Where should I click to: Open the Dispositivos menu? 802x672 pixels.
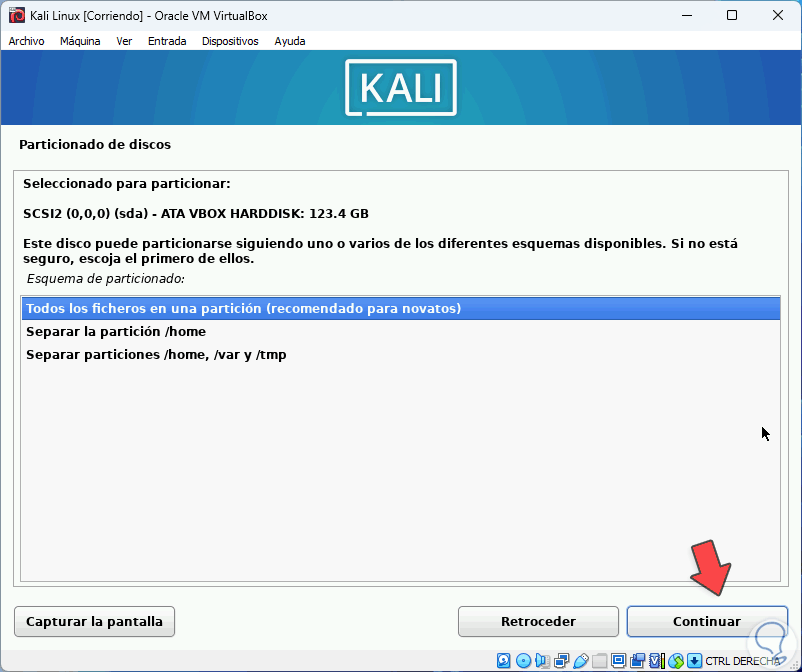click(230, 41)
